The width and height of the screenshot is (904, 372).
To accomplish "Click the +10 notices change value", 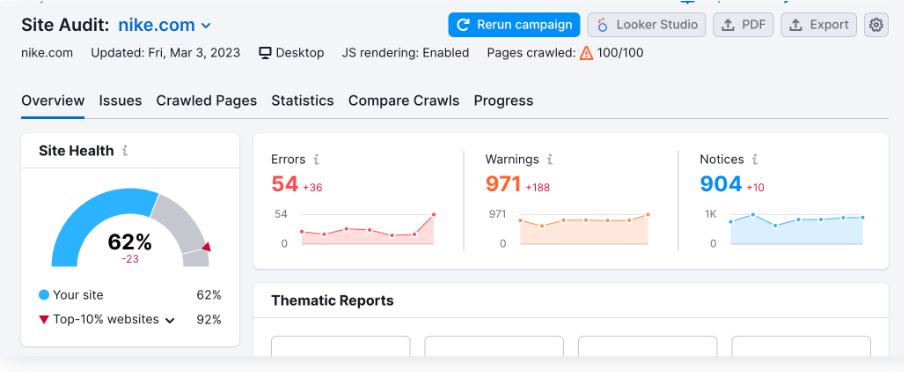I will [x=755, y=187].
